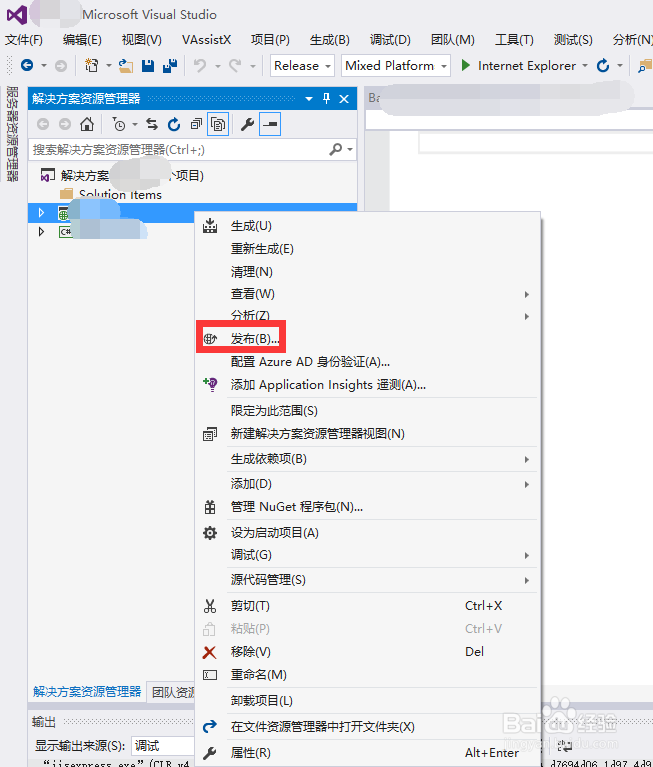Open 属性(R) from the context menu
Screen dimensions: 653x767
[x=368, y=752]
